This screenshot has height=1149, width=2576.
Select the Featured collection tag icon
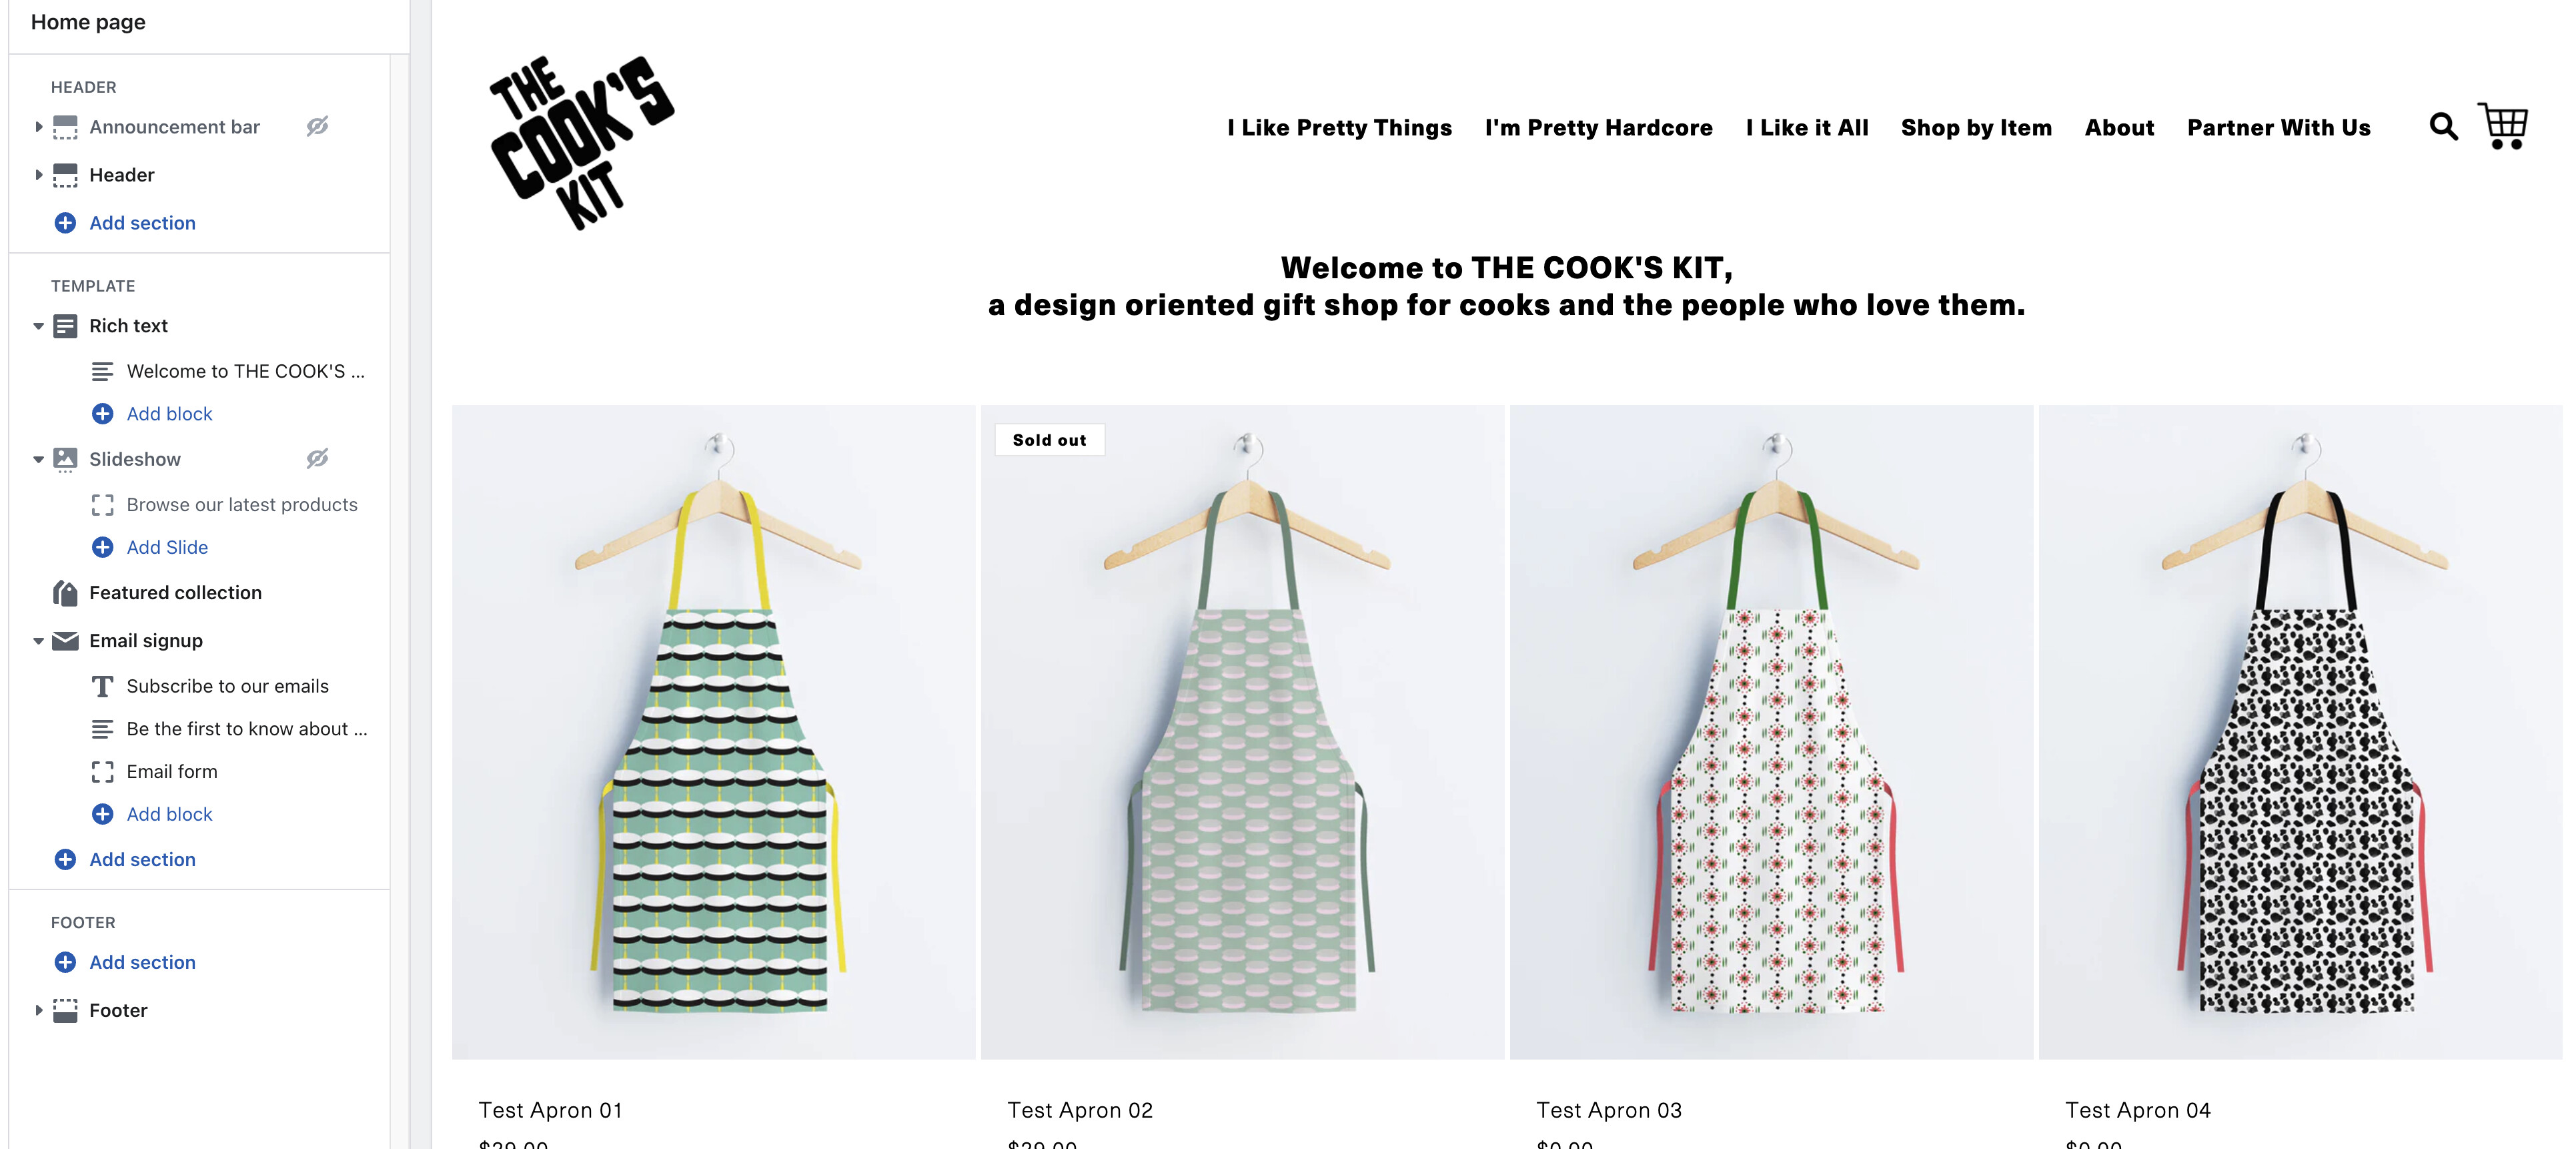pos(65,593)
